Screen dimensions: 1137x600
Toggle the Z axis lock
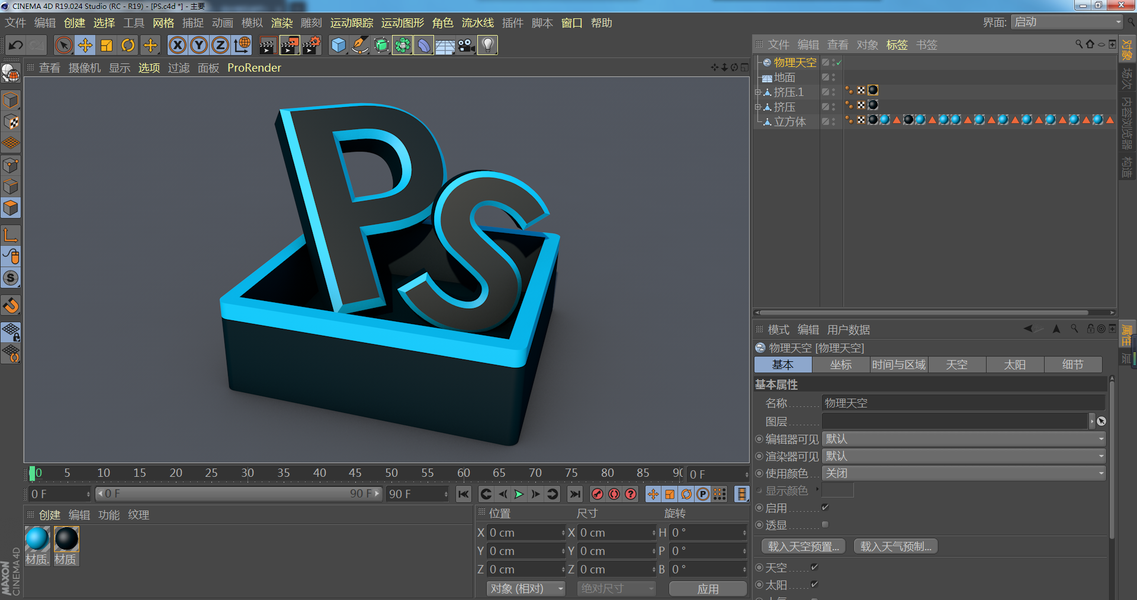click(x=220, y=45)
